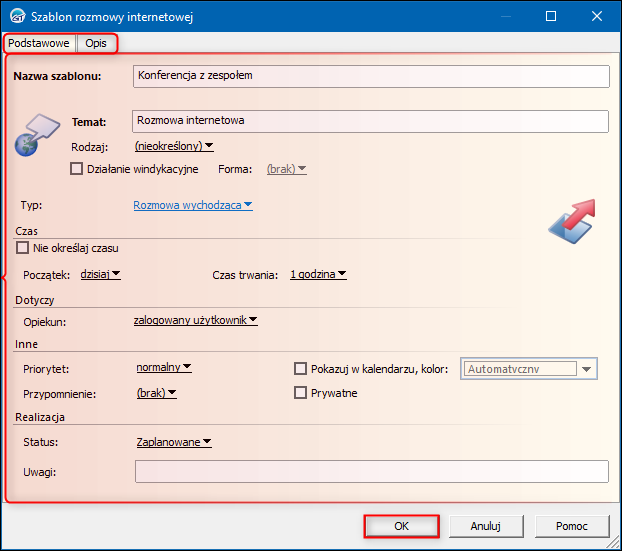Click the Anuluj button
This screenshot has width=622, height=551.
[x=486, y=526]
